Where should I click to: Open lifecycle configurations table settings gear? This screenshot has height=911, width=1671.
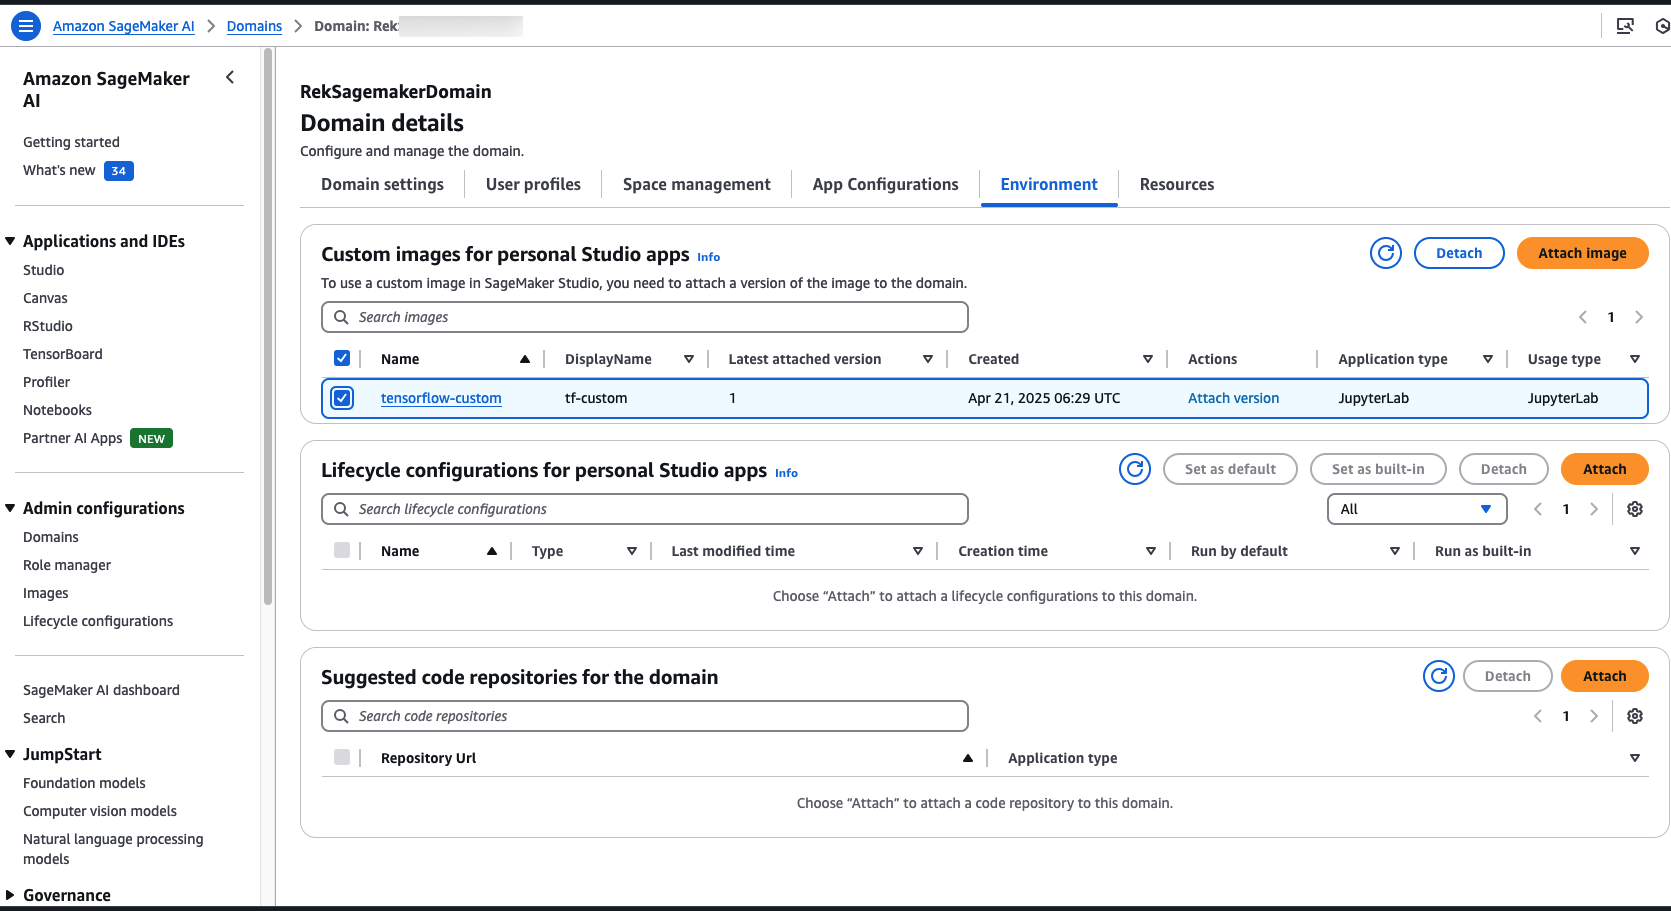[1635, 509]
